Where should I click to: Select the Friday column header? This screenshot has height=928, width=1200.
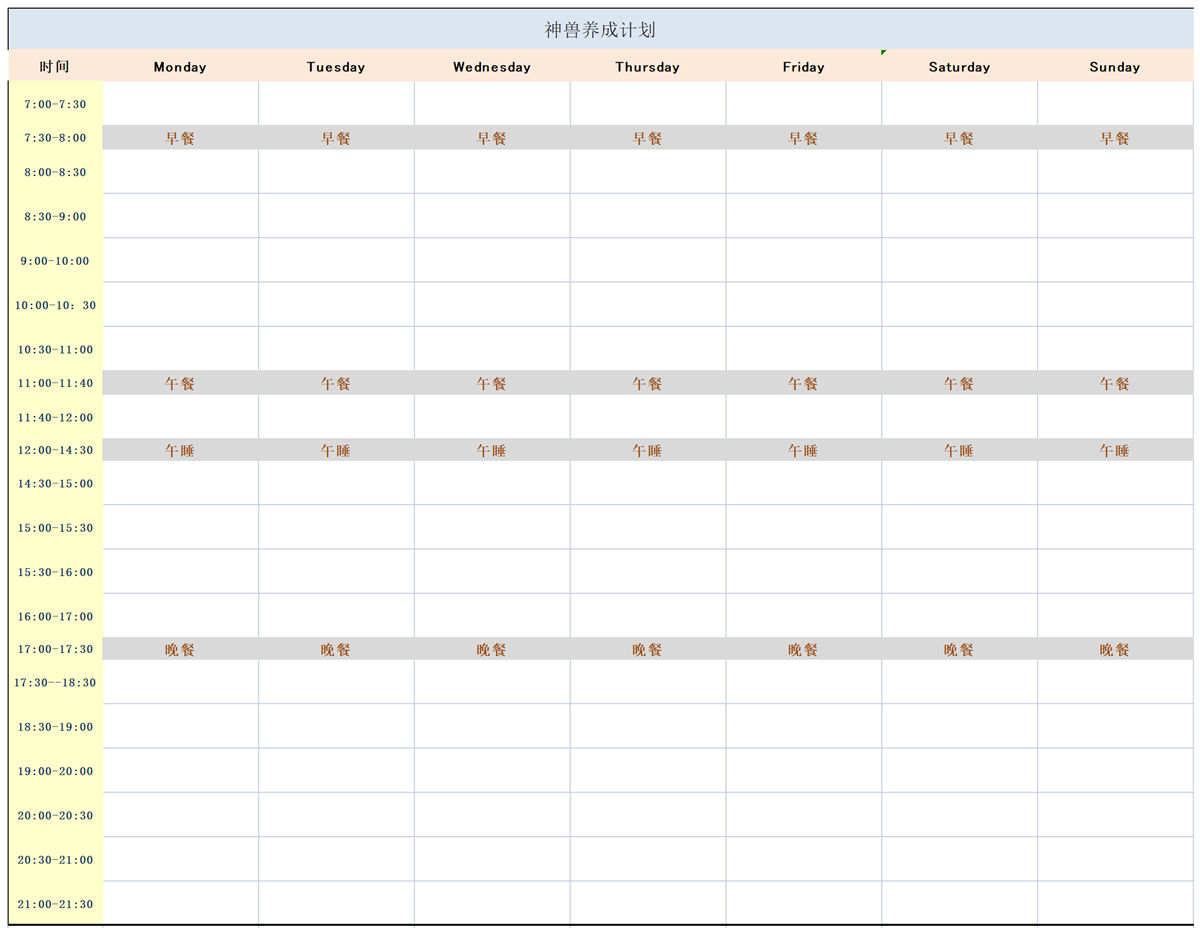click(x=804, y=67)
